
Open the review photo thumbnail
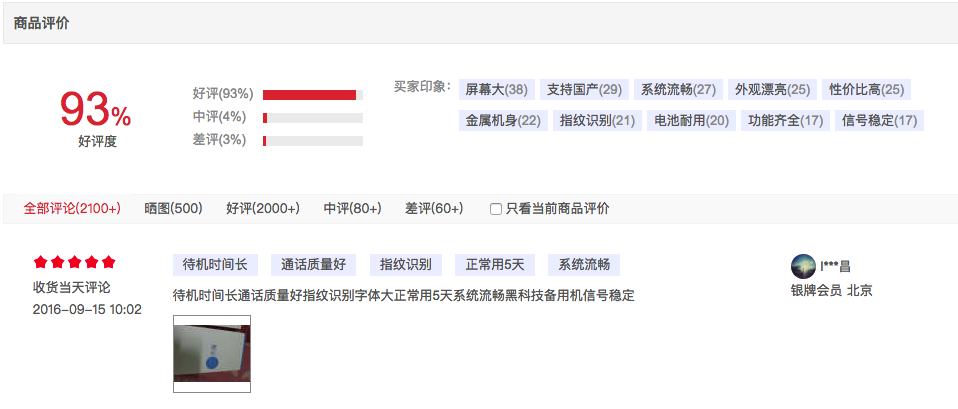pos(212,354)
